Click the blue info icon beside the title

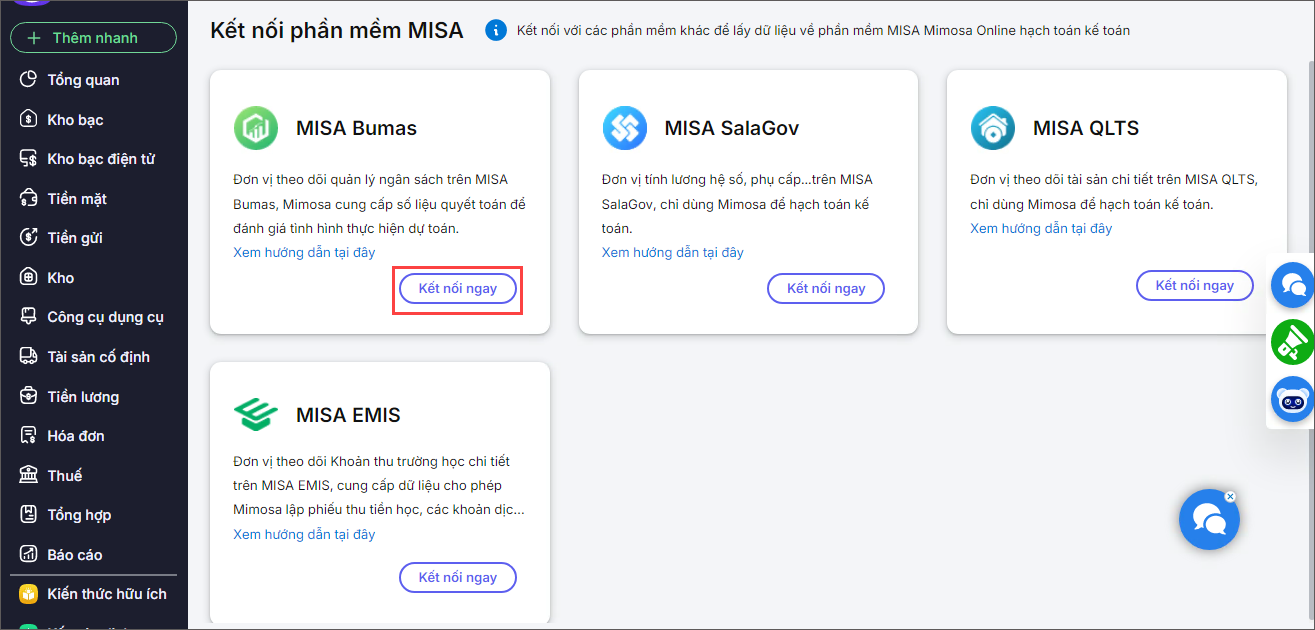click(495, 30)
